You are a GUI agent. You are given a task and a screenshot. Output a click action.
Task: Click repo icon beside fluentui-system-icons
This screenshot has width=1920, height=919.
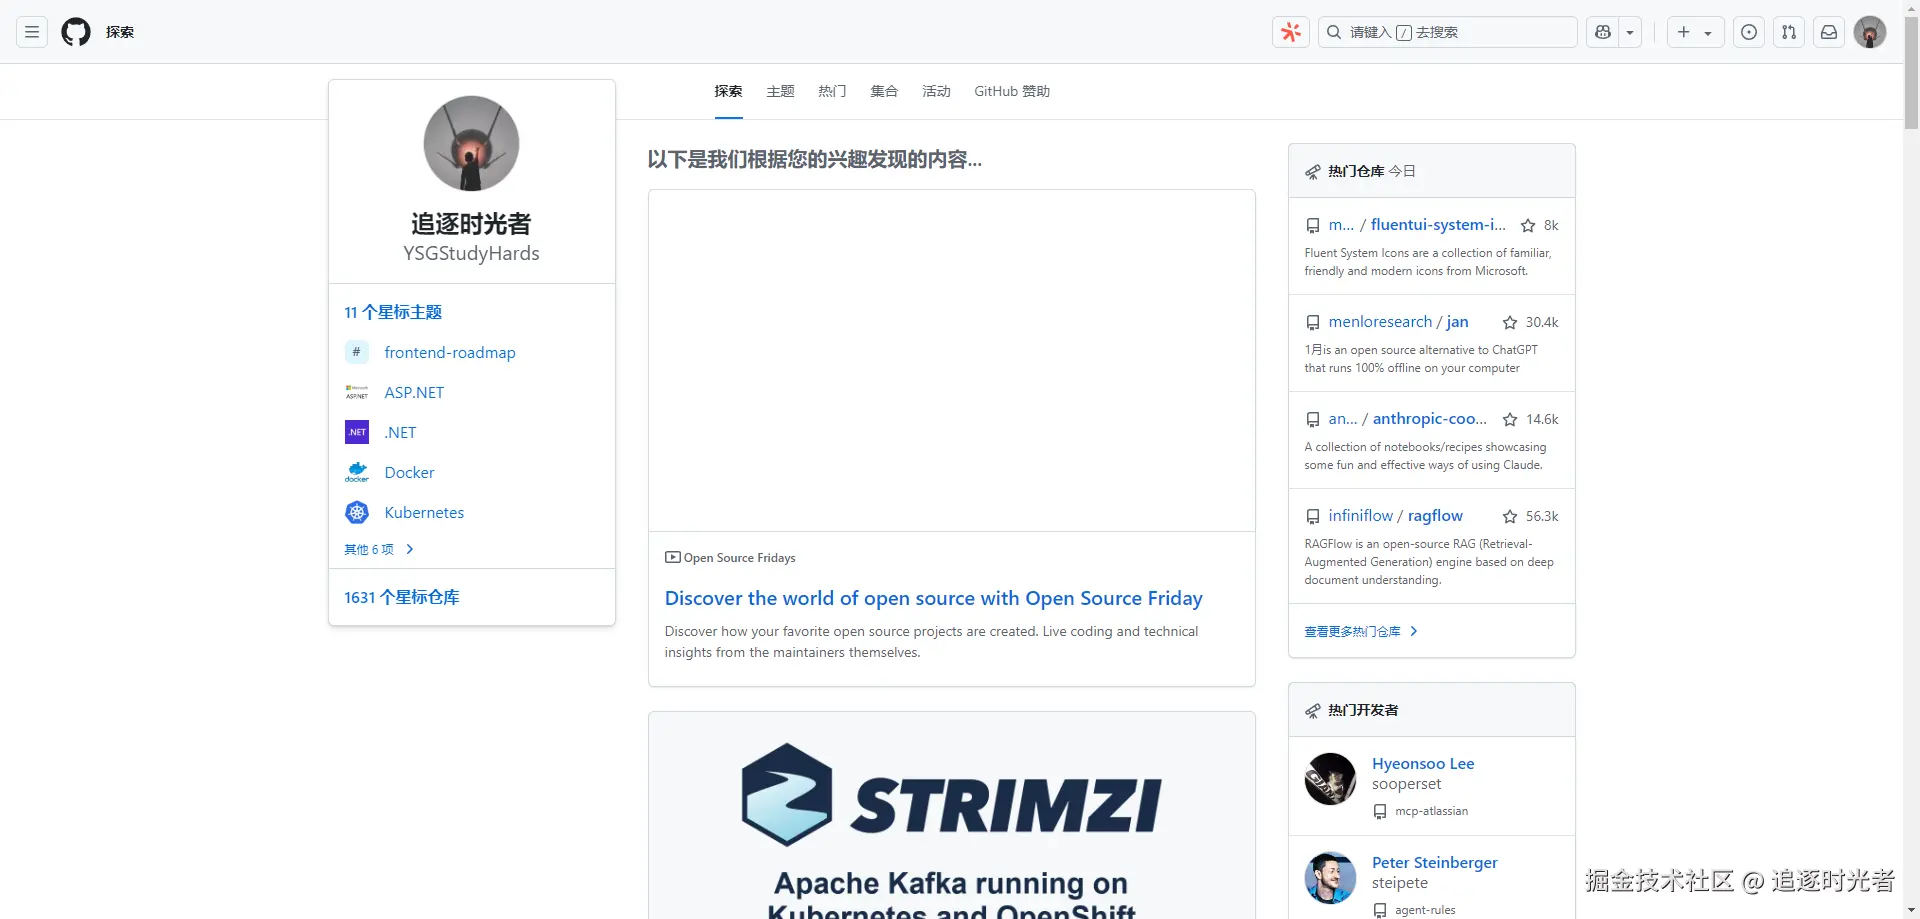point(1313,226)
